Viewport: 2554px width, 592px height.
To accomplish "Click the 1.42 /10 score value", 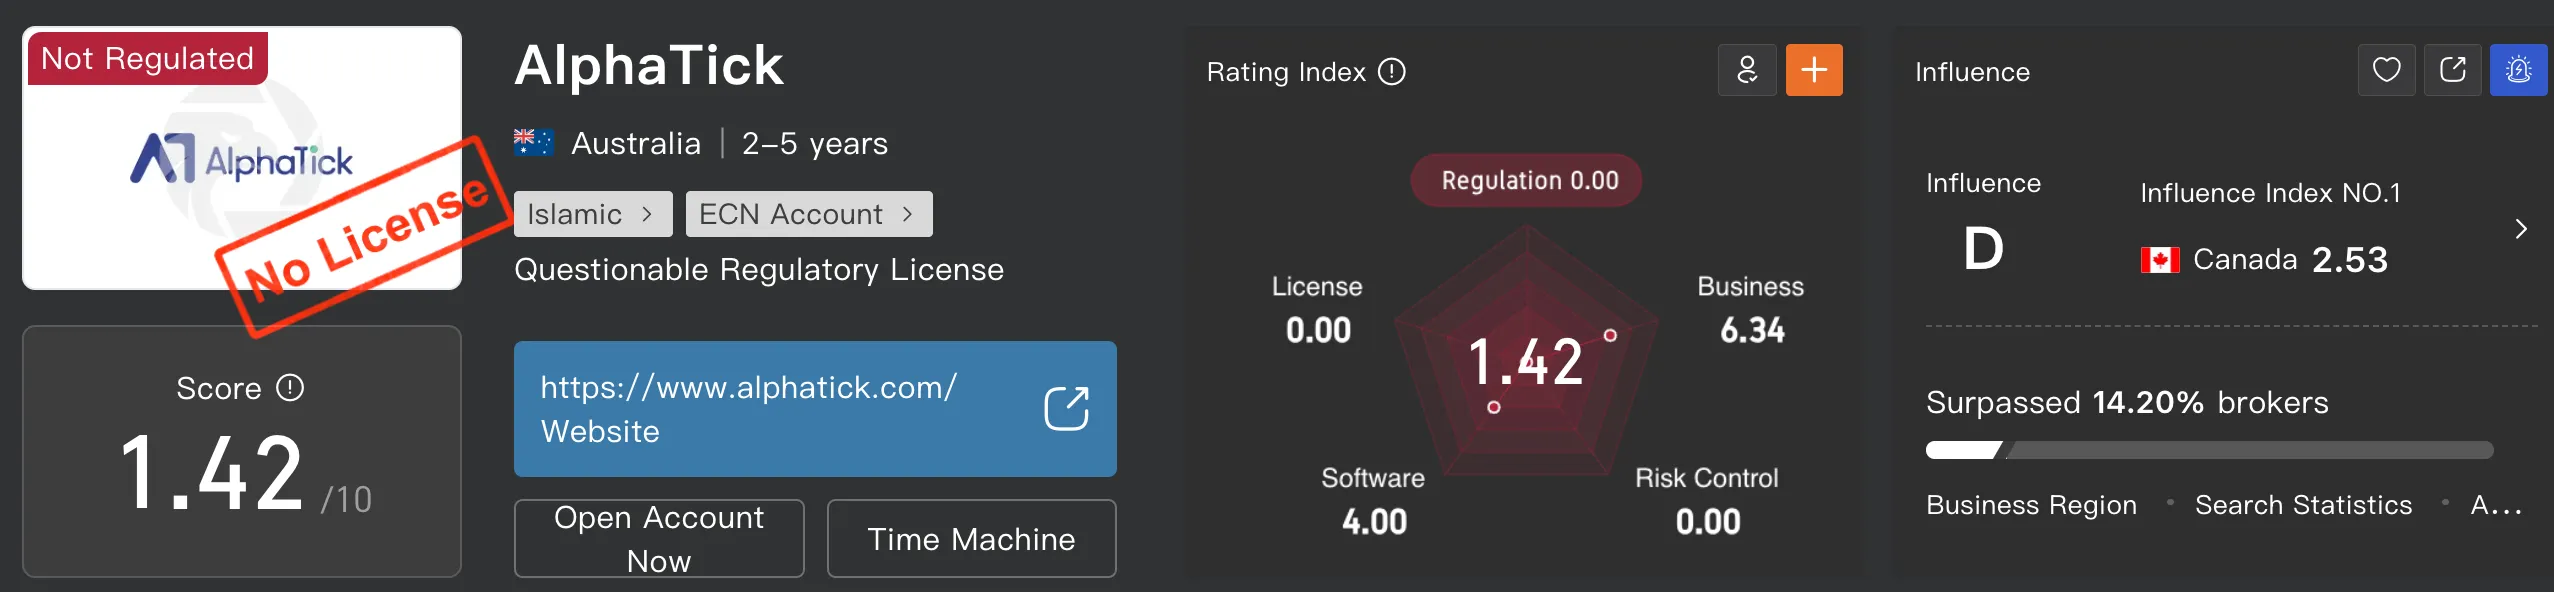I will 245,474.
